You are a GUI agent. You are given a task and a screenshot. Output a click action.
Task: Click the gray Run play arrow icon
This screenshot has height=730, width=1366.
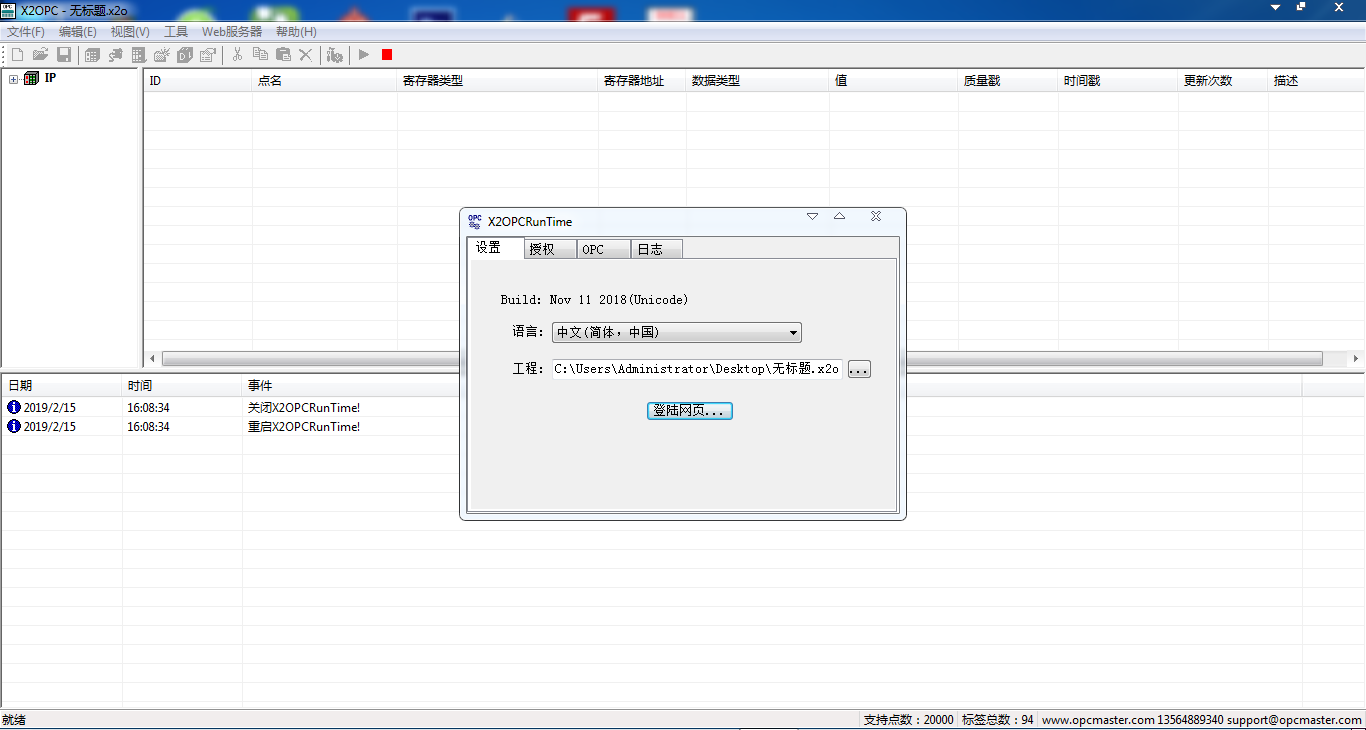click(364, 55)
